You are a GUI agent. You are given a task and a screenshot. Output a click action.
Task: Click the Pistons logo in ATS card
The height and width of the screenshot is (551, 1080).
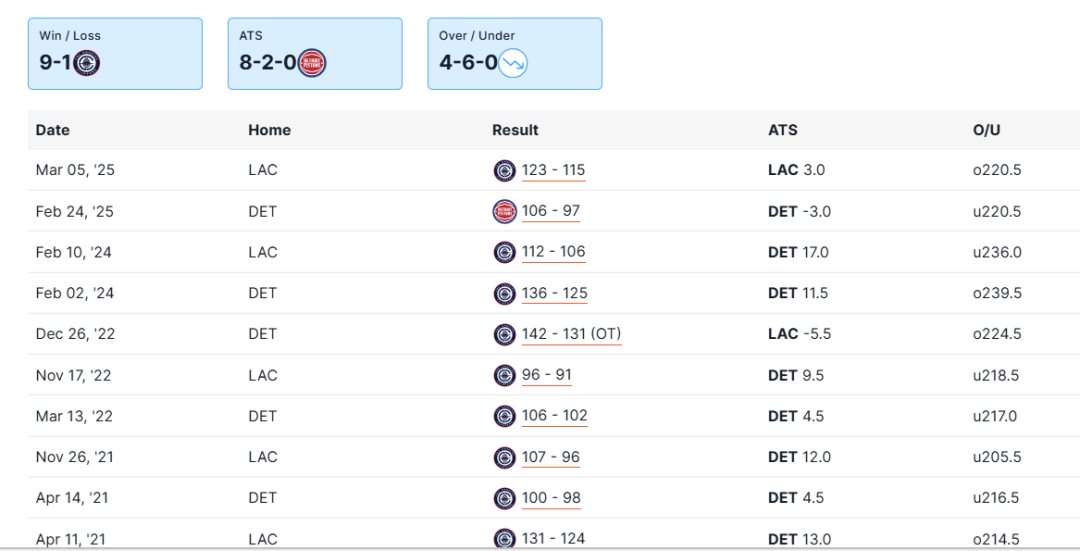[x=312, y=63]
